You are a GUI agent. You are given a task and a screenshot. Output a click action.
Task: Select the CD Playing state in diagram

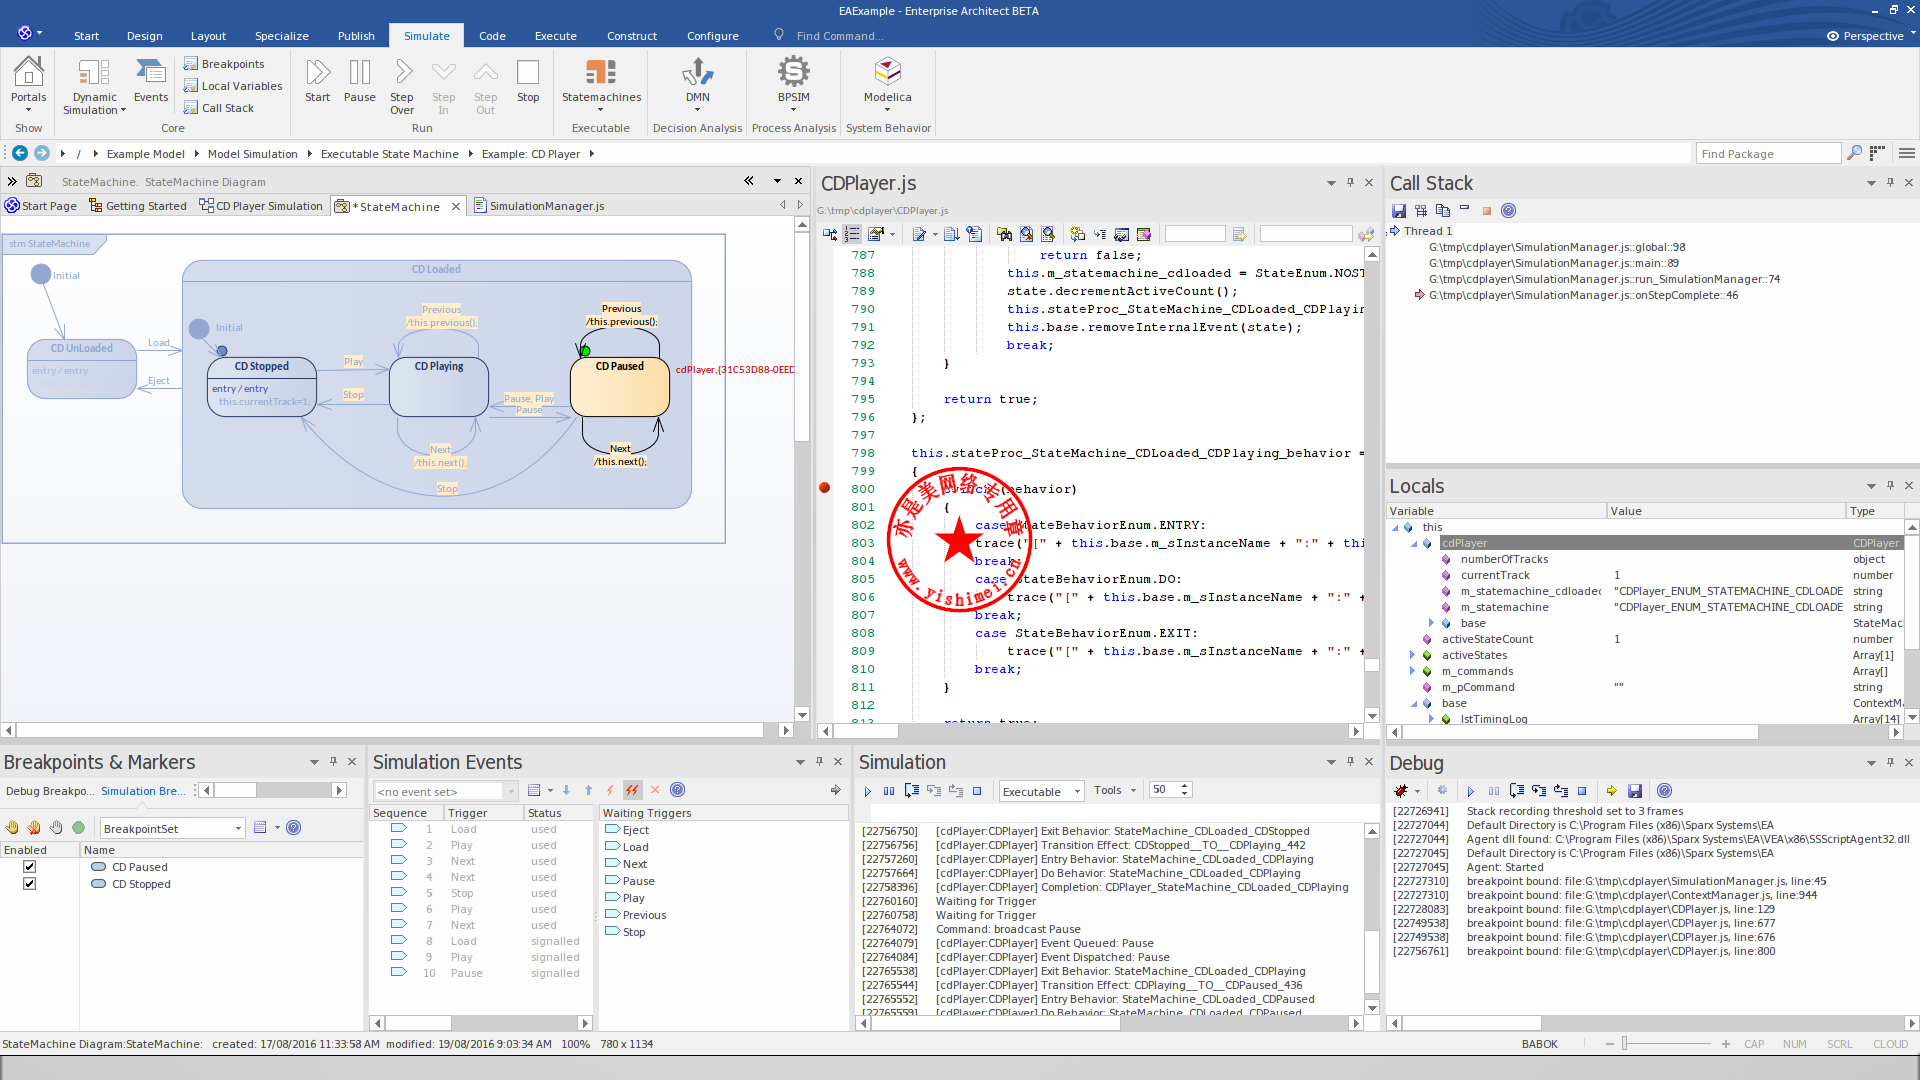tap(440, 386)
